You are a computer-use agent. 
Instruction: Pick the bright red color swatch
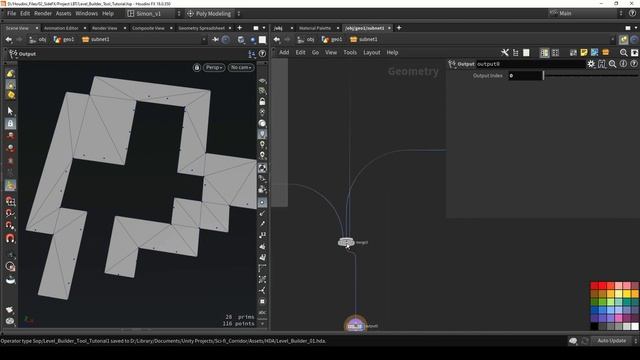click(x=602, y=285)
